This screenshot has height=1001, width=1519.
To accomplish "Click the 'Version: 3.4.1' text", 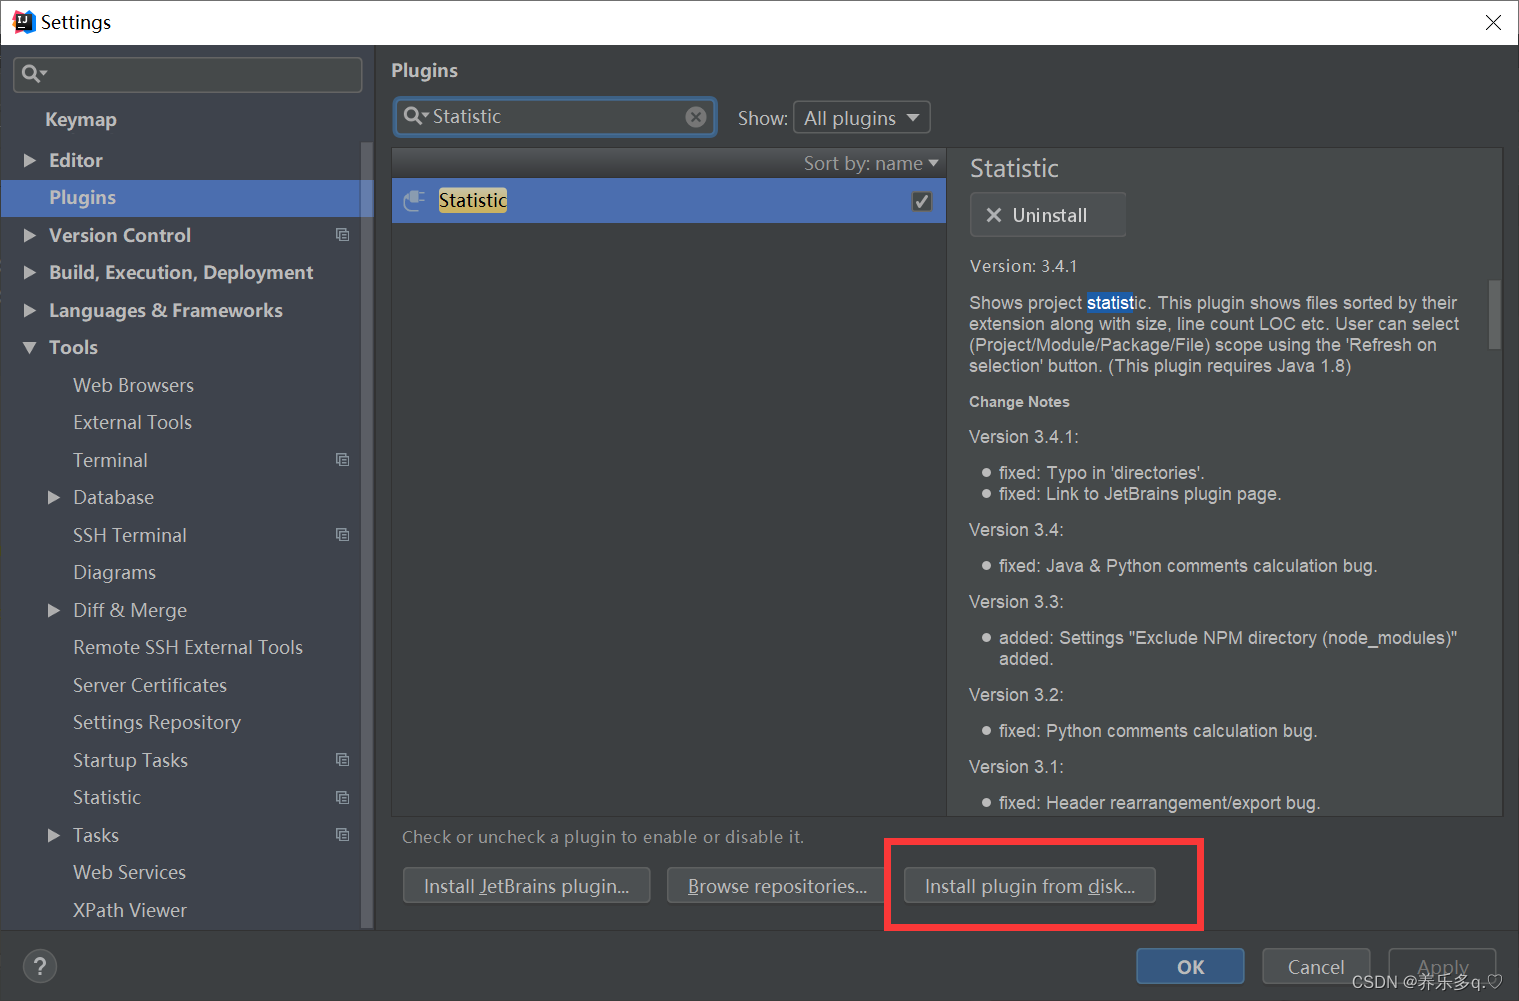I will point(1023,266).
